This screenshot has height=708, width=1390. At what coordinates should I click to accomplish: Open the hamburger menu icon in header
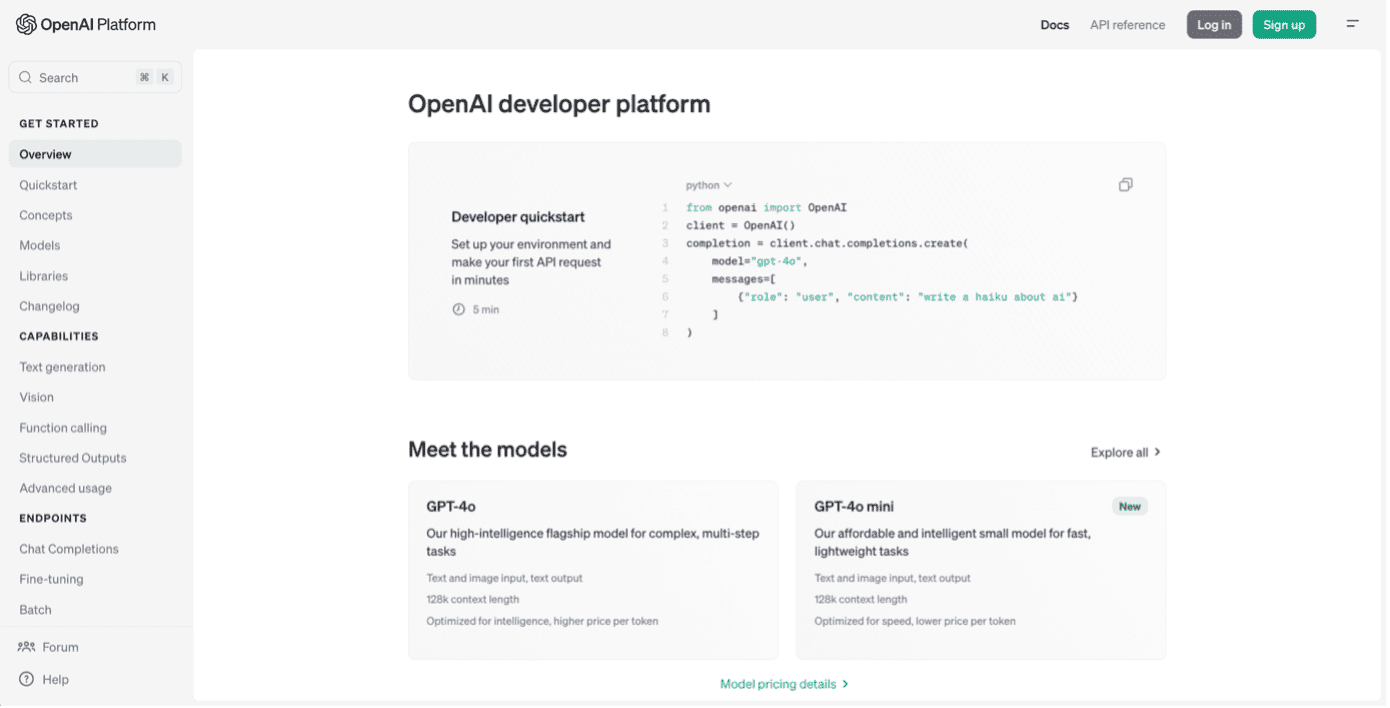coord(1352,24)
